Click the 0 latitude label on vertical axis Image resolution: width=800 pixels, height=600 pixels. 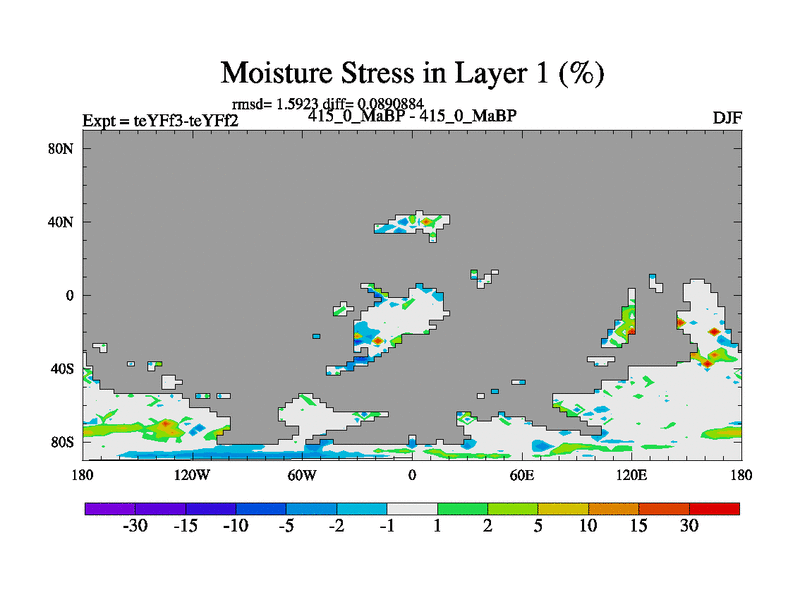pos(70,295)
